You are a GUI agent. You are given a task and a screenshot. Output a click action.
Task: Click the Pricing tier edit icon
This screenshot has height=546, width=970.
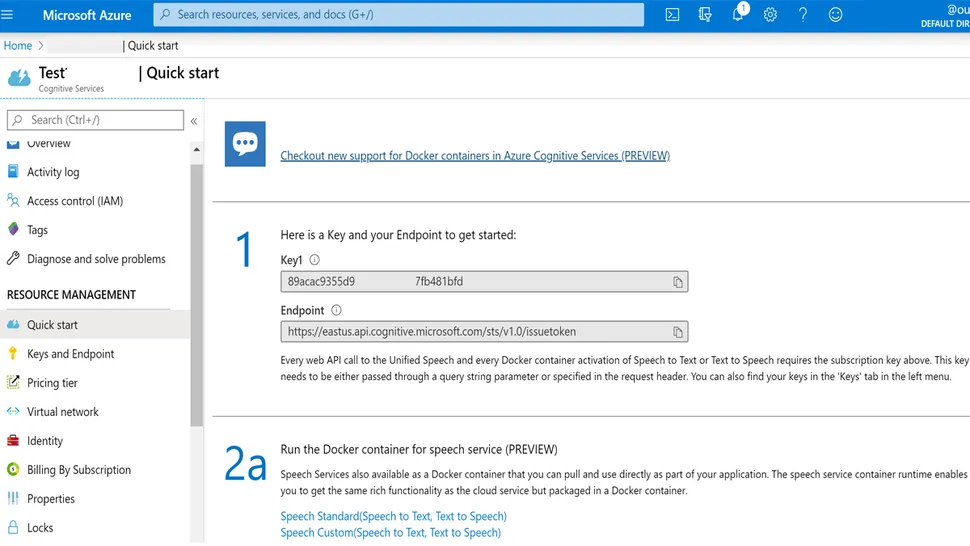(x=13, y=382)
